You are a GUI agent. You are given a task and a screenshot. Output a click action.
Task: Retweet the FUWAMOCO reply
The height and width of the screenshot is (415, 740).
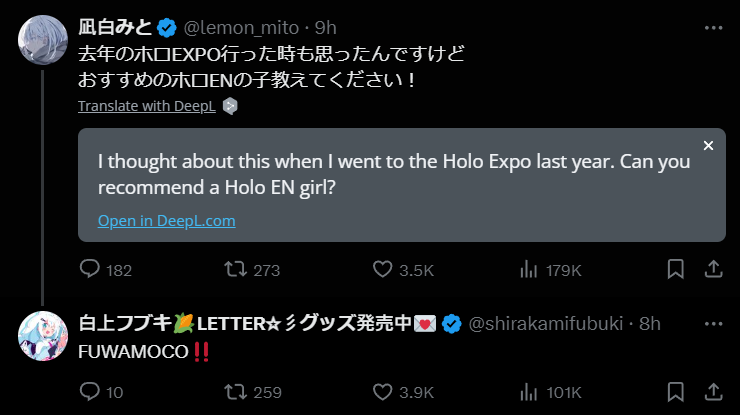click(x=237, y=391)
